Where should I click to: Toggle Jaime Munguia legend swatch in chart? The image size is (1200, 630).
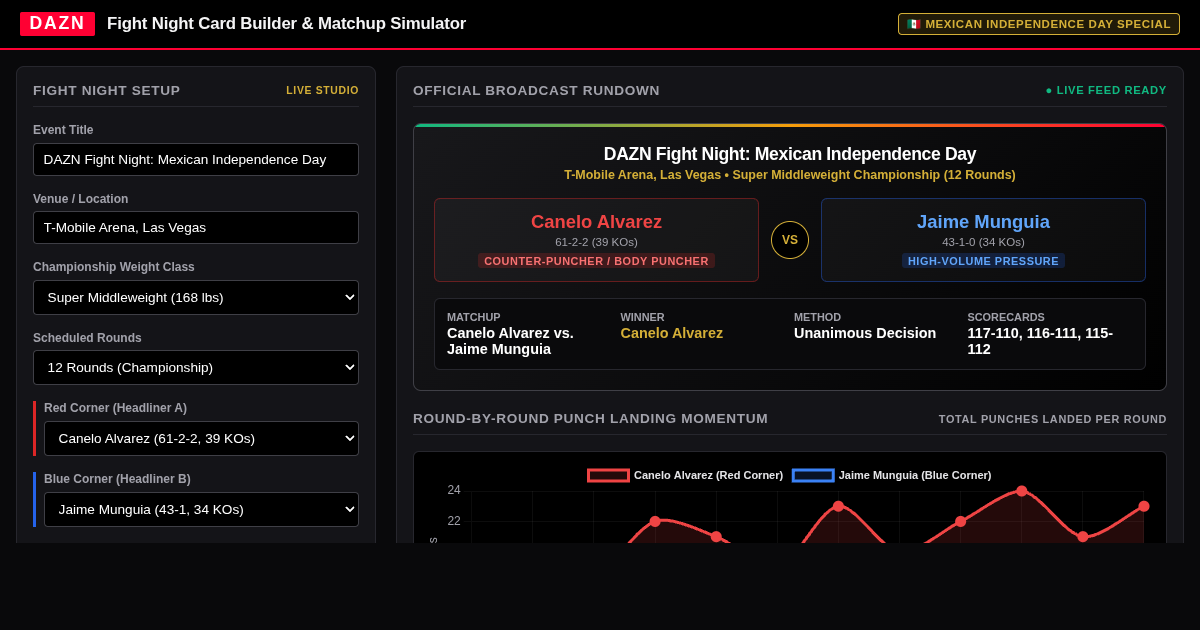813,475
